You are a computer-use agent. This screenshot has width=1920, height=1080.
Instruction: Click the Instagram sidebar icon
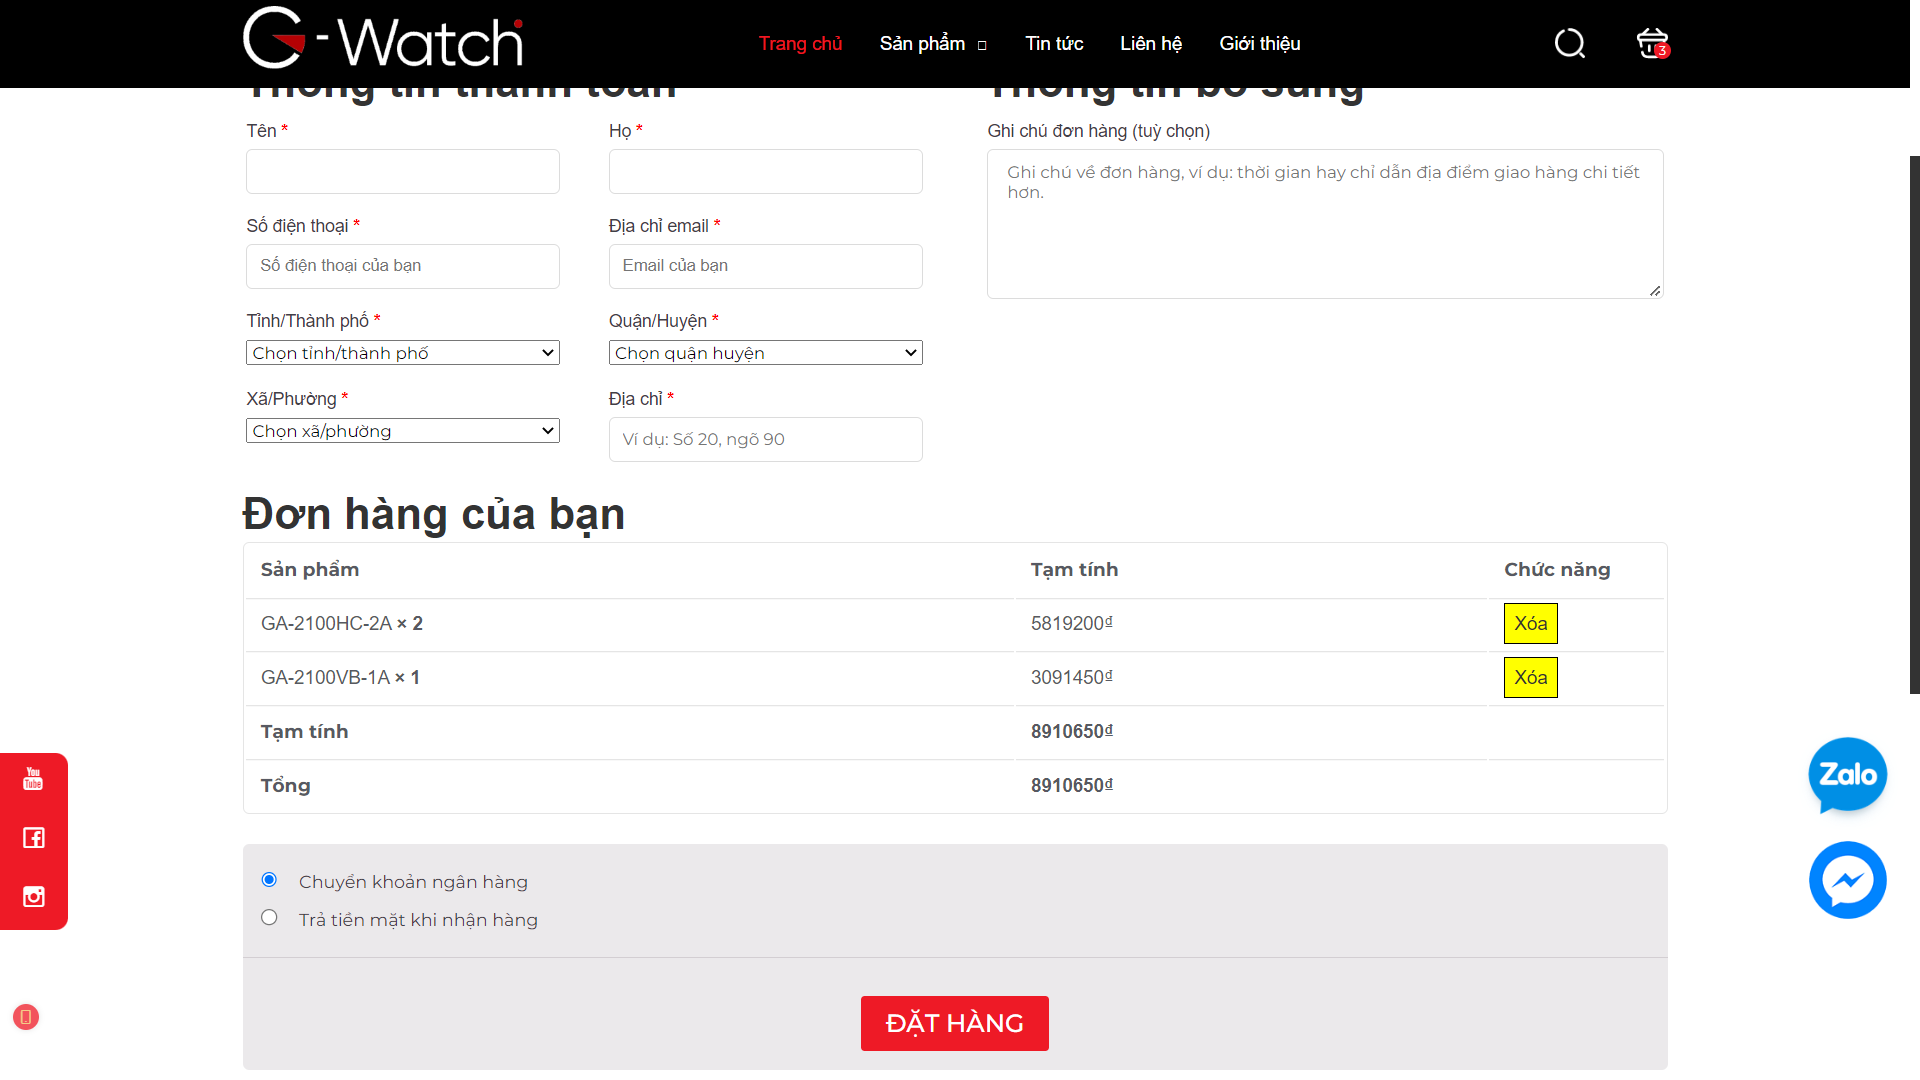coord(33,897)
